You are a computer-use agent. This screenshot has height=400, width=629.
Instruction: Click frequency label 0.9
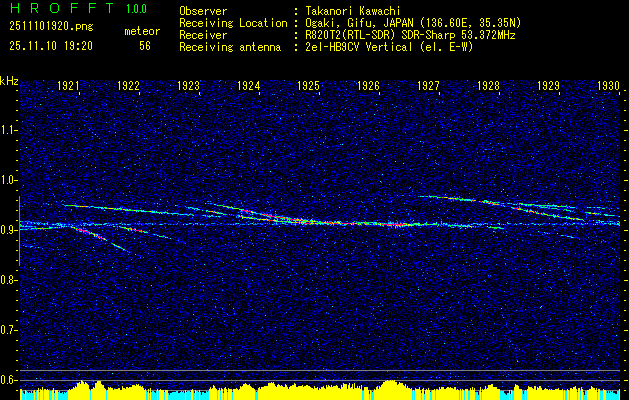click(x=8, y=230)
